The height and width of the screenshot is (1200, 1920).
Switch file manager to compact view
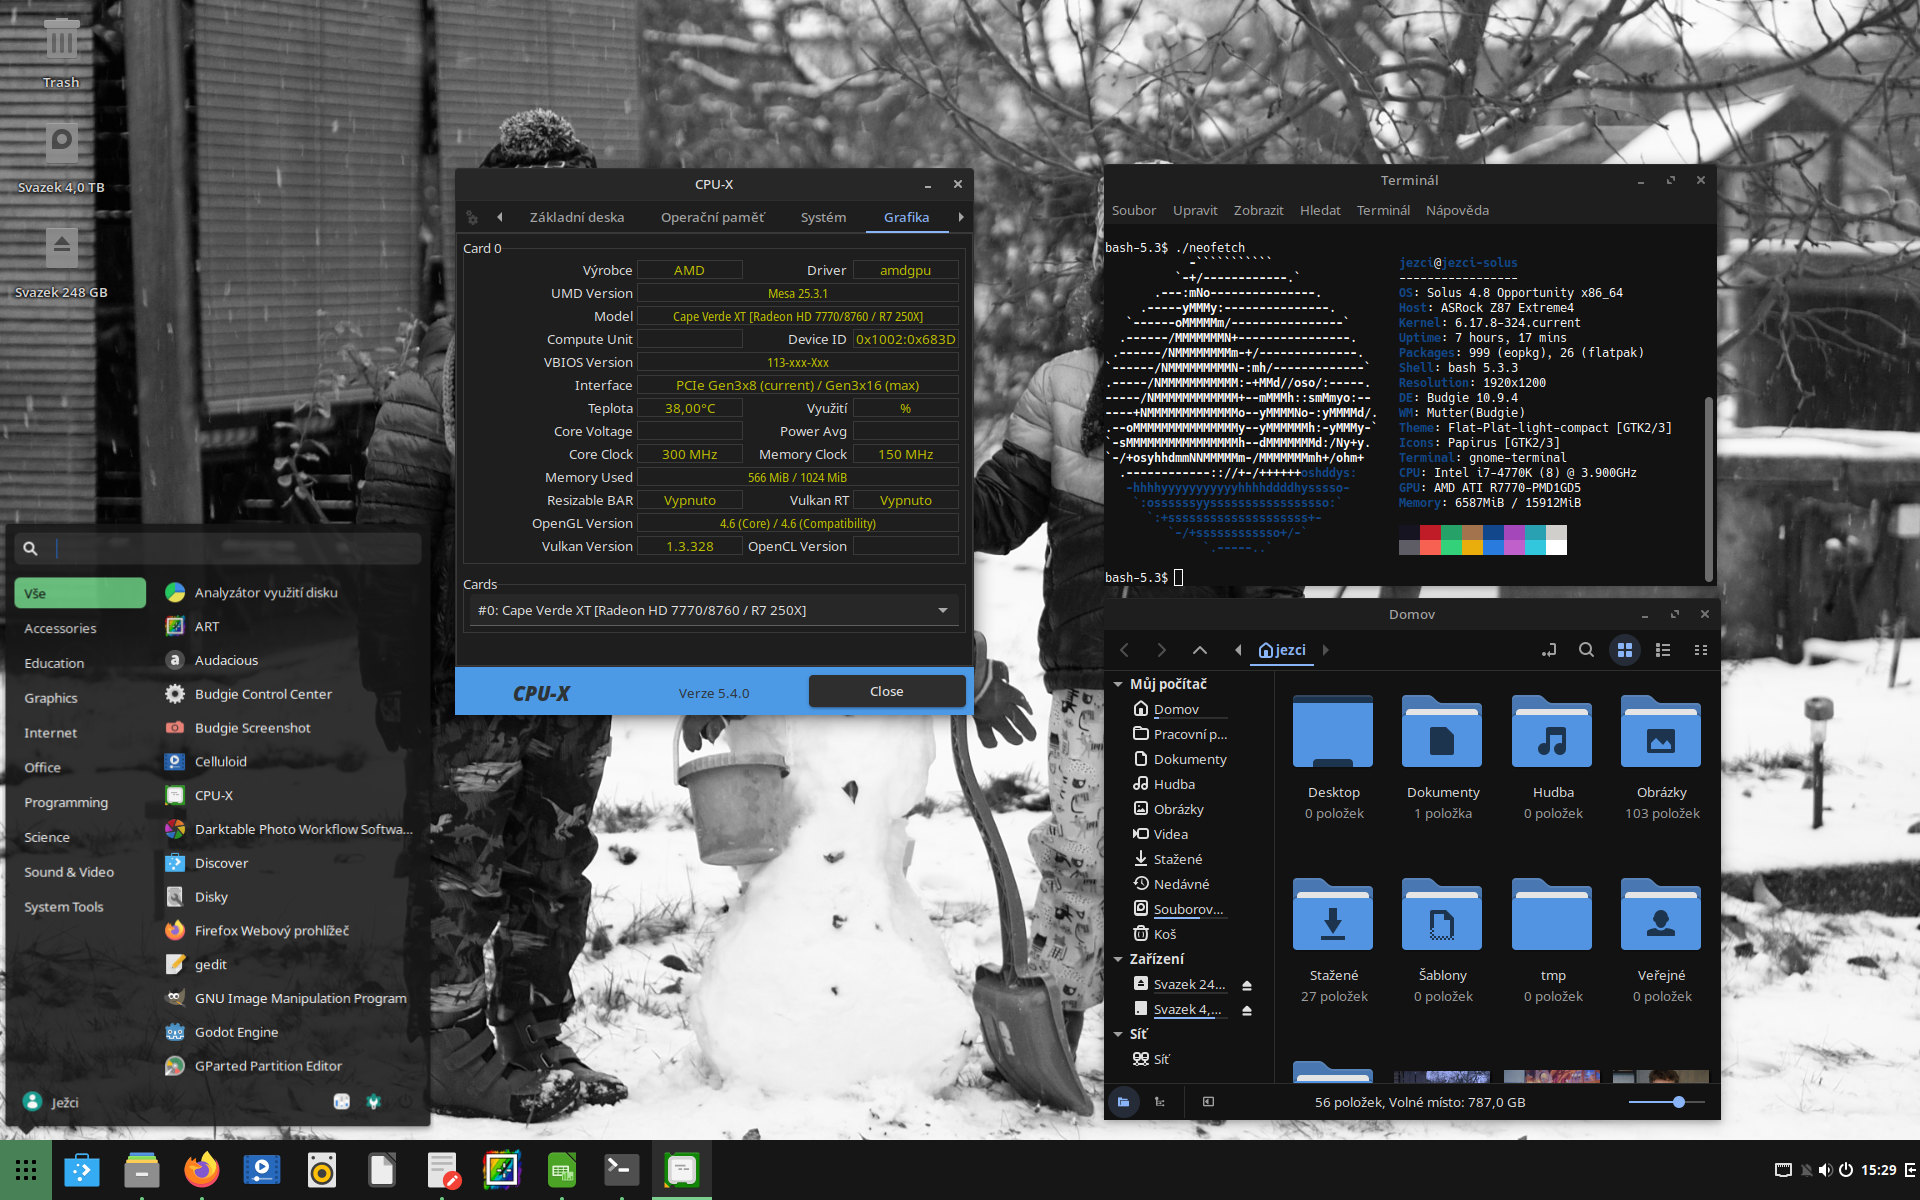[x=1700, y=650]
